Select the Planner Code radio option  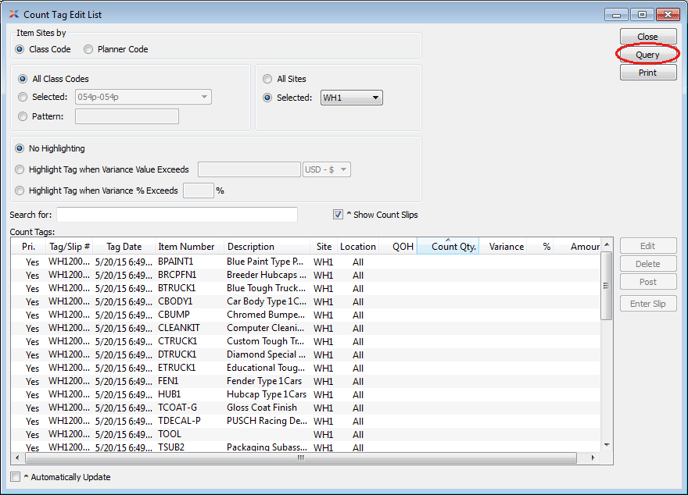[x=89, y=49]
